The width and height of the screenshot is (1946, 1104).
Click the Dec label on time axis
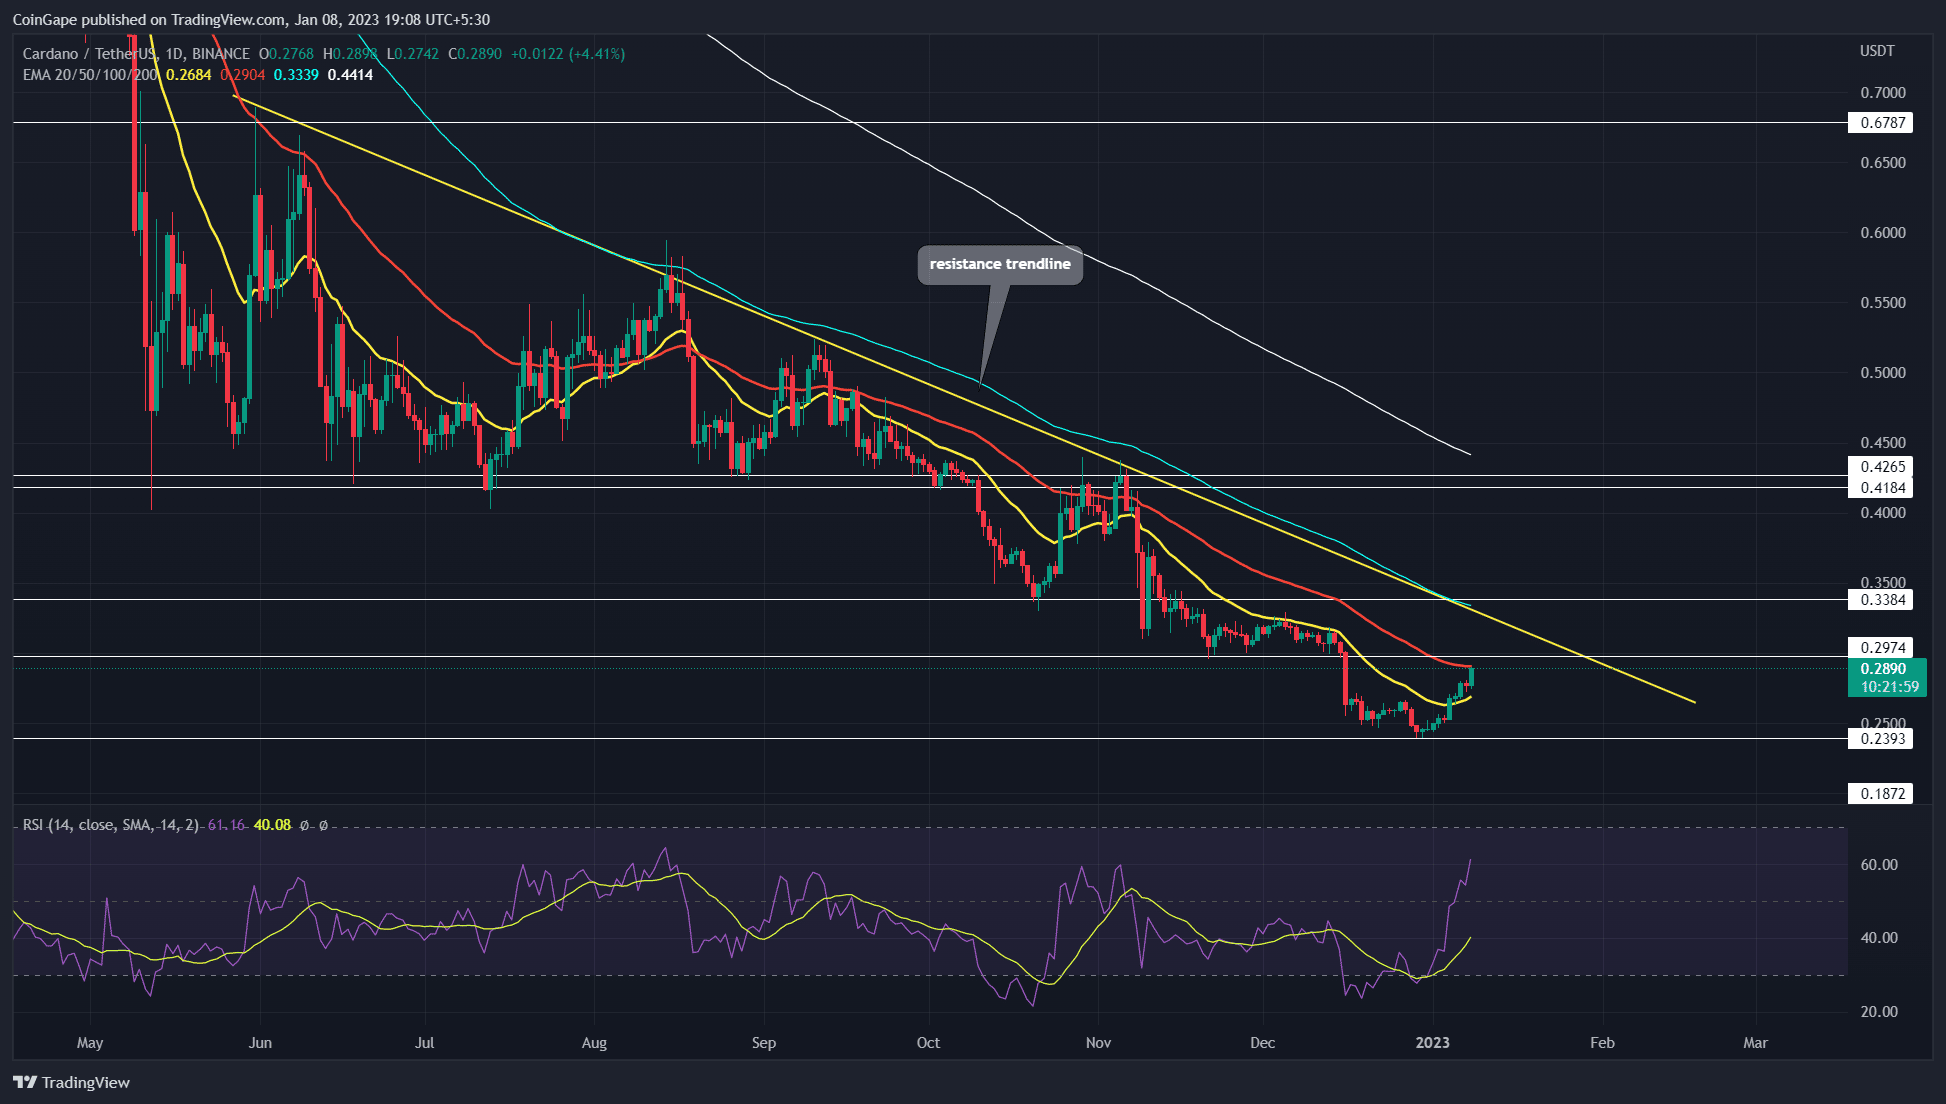(1263, 1043)
